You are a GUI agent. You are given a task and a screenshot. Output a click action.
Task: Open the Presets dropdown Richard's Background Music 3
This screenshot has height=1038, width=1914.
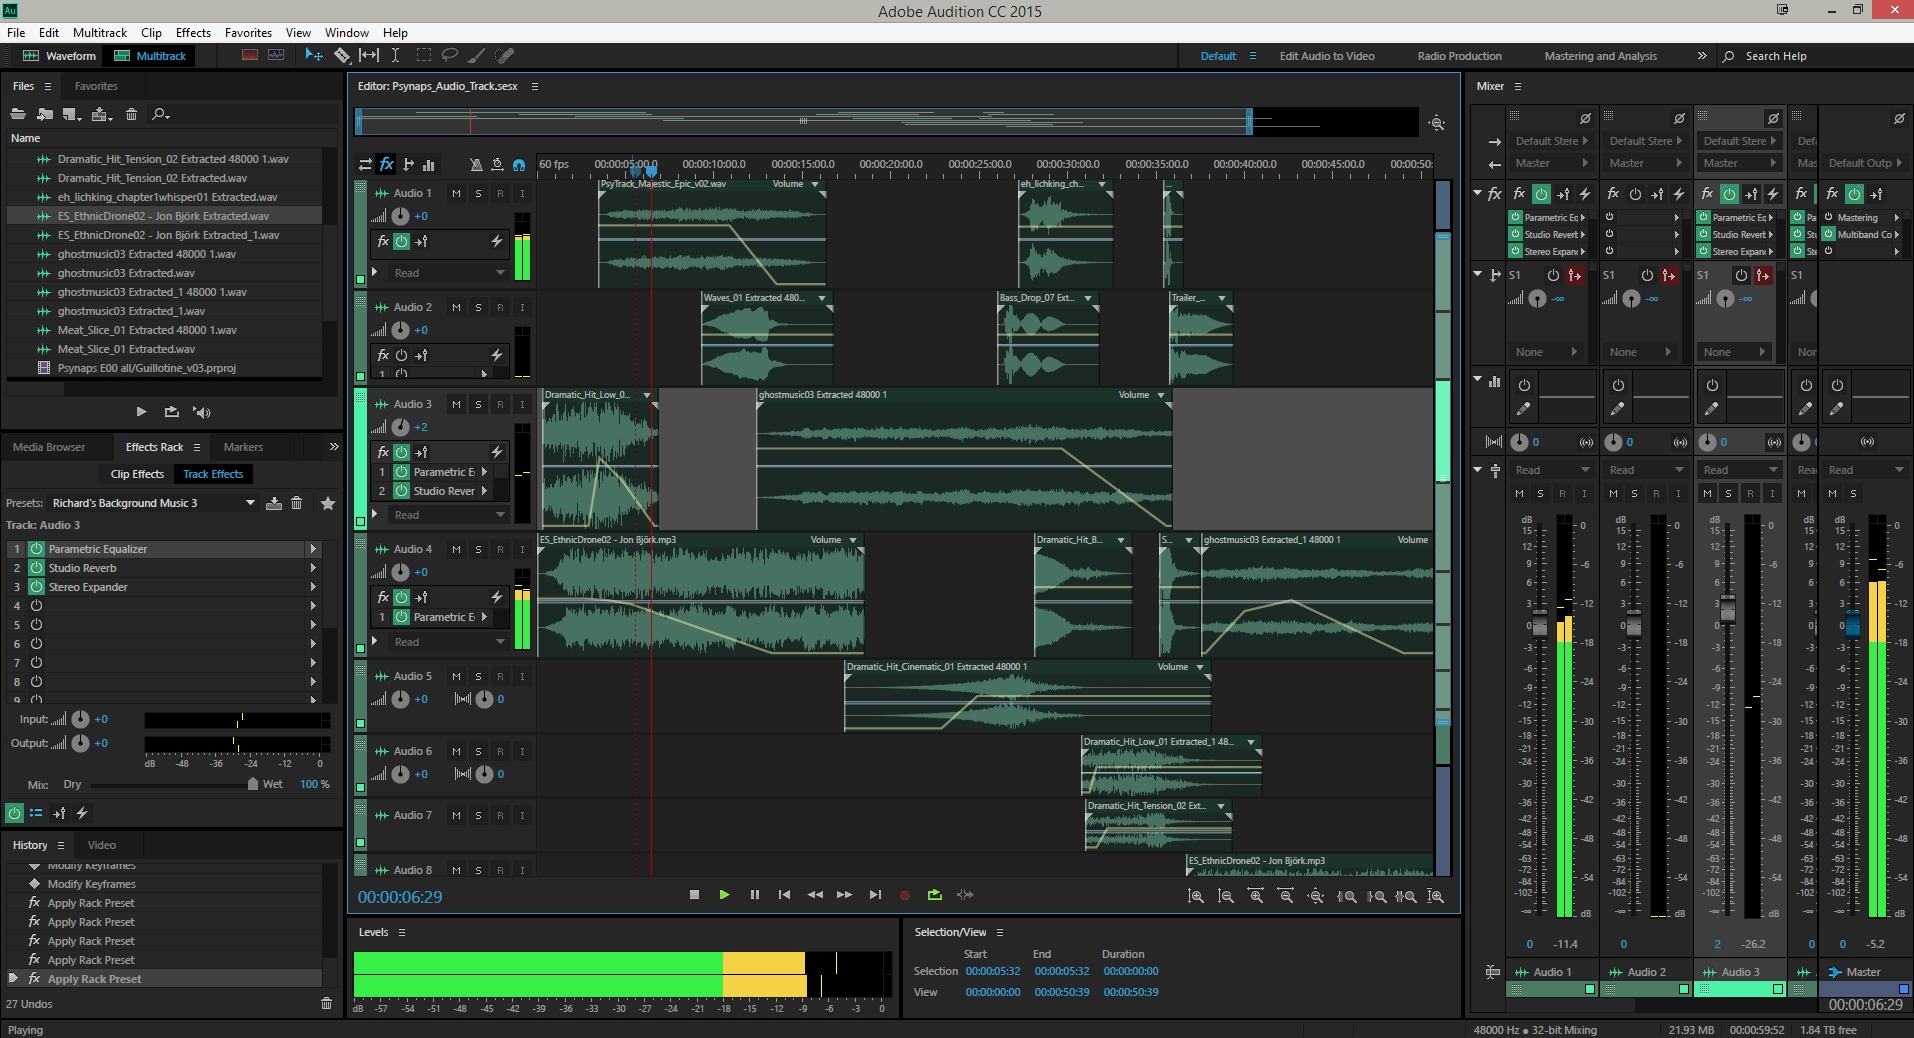tap(152, 503)
